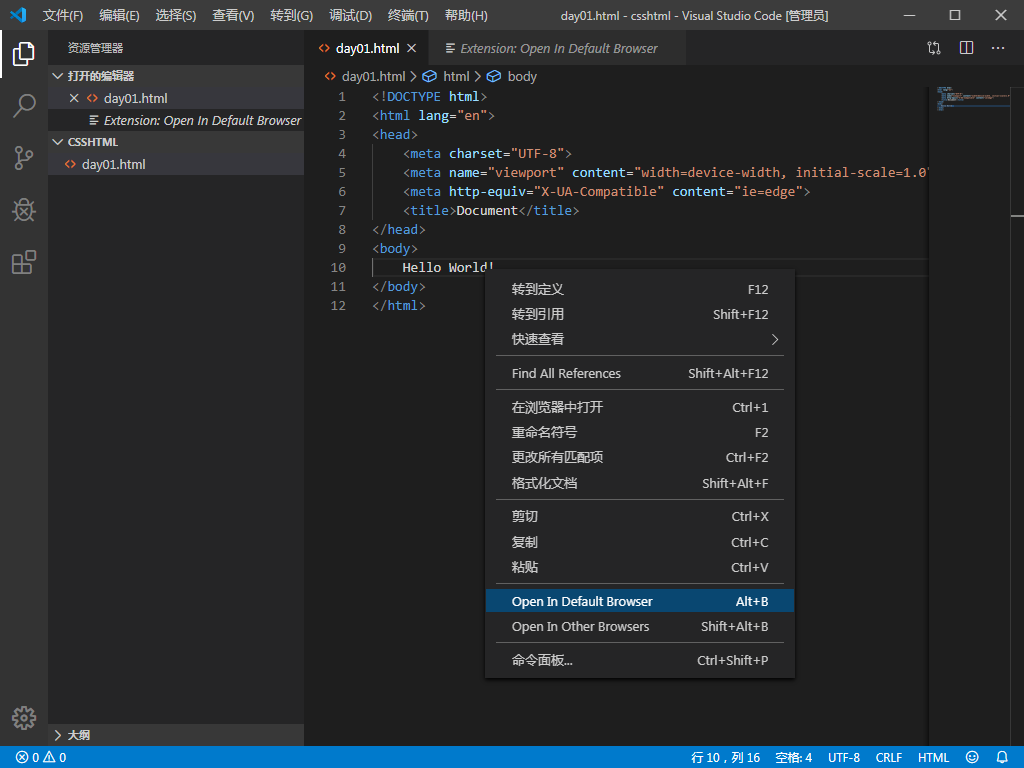Choose Find All References in context menu
The height and width of the screenshot is (768, 1024).
click(x=640, y=374)
